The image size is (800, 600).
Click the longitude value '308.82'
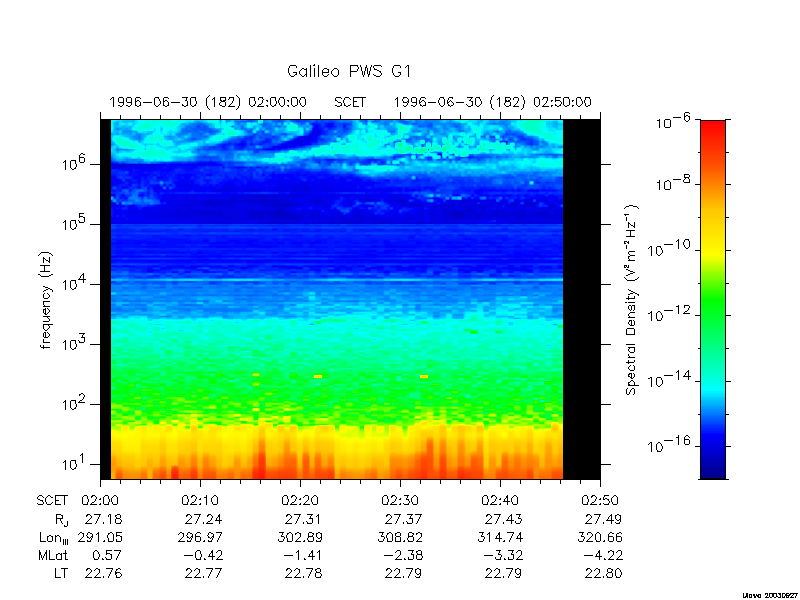pyautogui.click(x=400, y=537)
